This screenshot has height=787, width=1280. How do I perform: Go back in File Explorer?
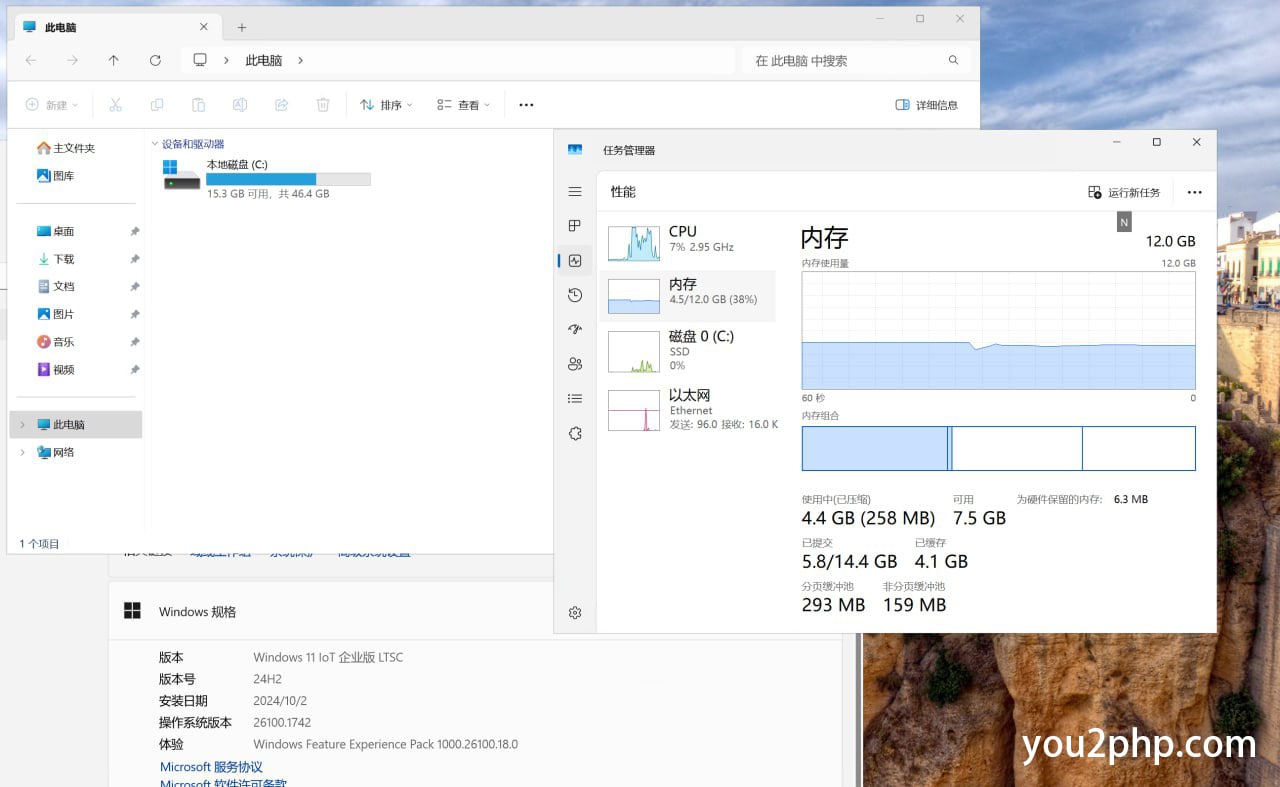[x=31, y=60]
